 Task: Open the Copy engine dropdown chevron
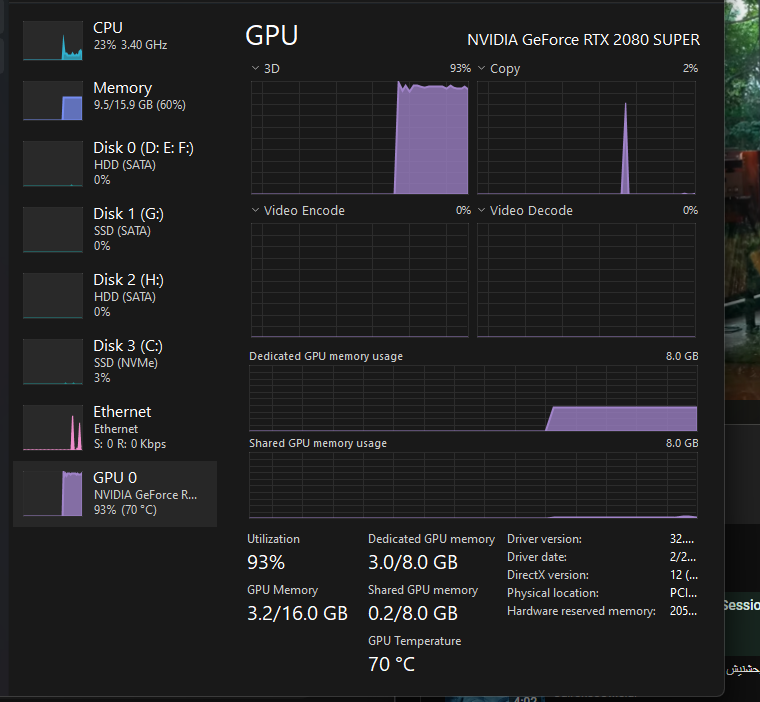481,68
